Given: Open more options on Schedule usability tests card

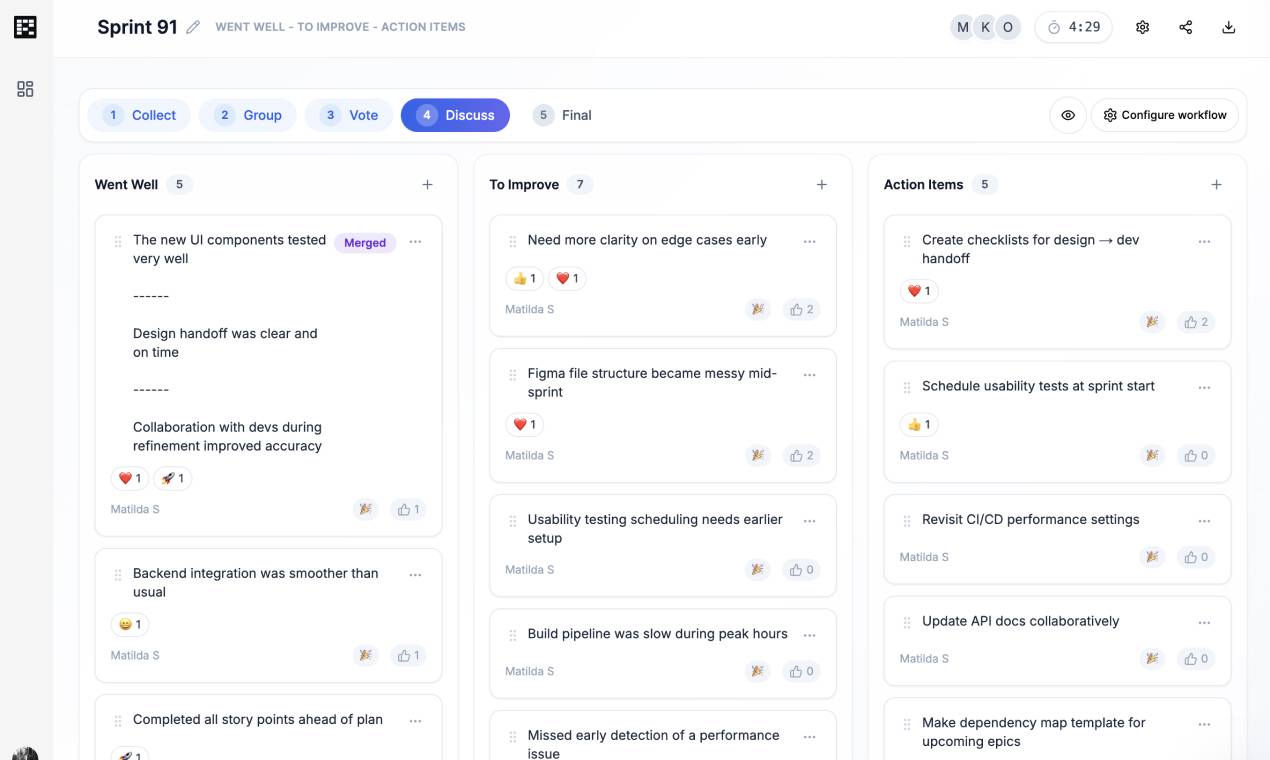Looking at the screenshot, I should [1204, 387].
